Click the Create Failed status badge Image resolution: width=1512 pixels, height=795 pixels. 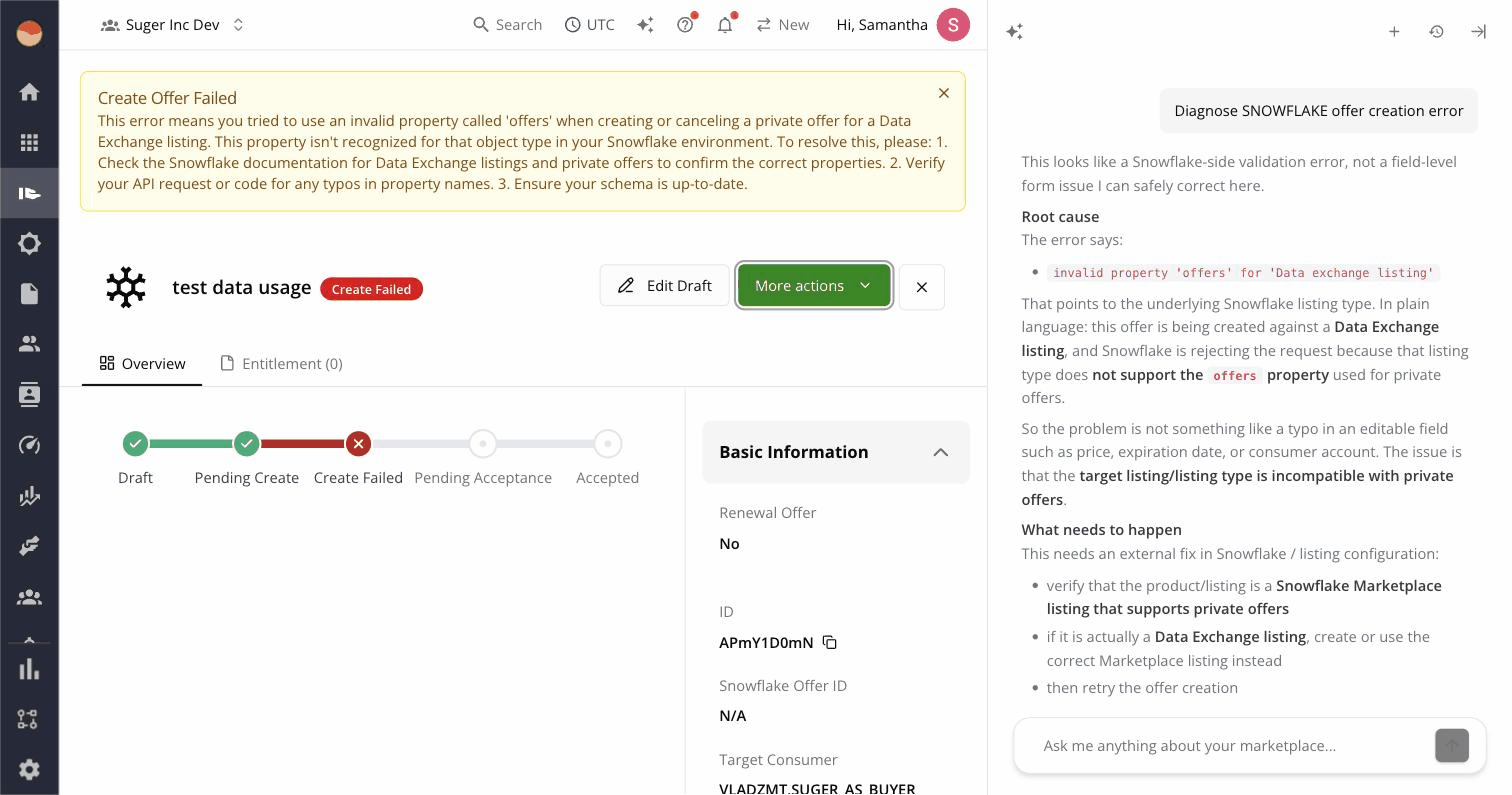tap(371, 289)
